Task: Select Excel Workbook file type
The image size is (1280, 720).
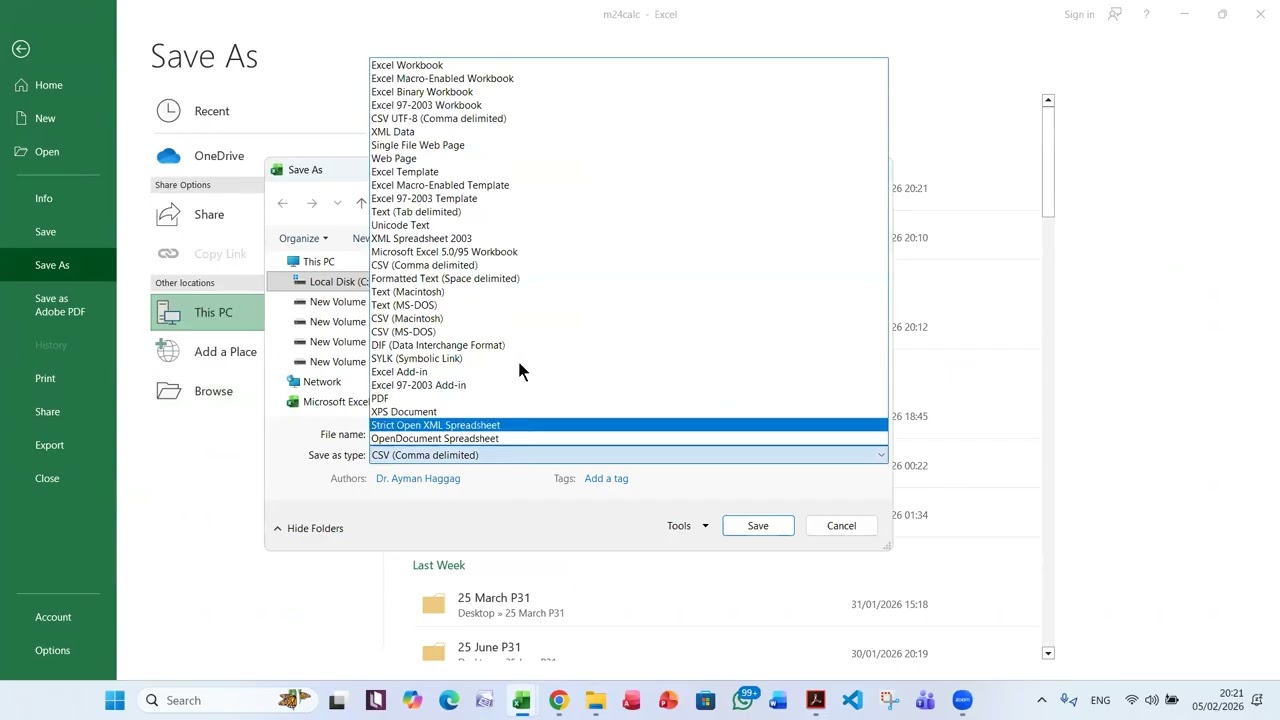Action: pyautogui.click(x=628, y=65)
